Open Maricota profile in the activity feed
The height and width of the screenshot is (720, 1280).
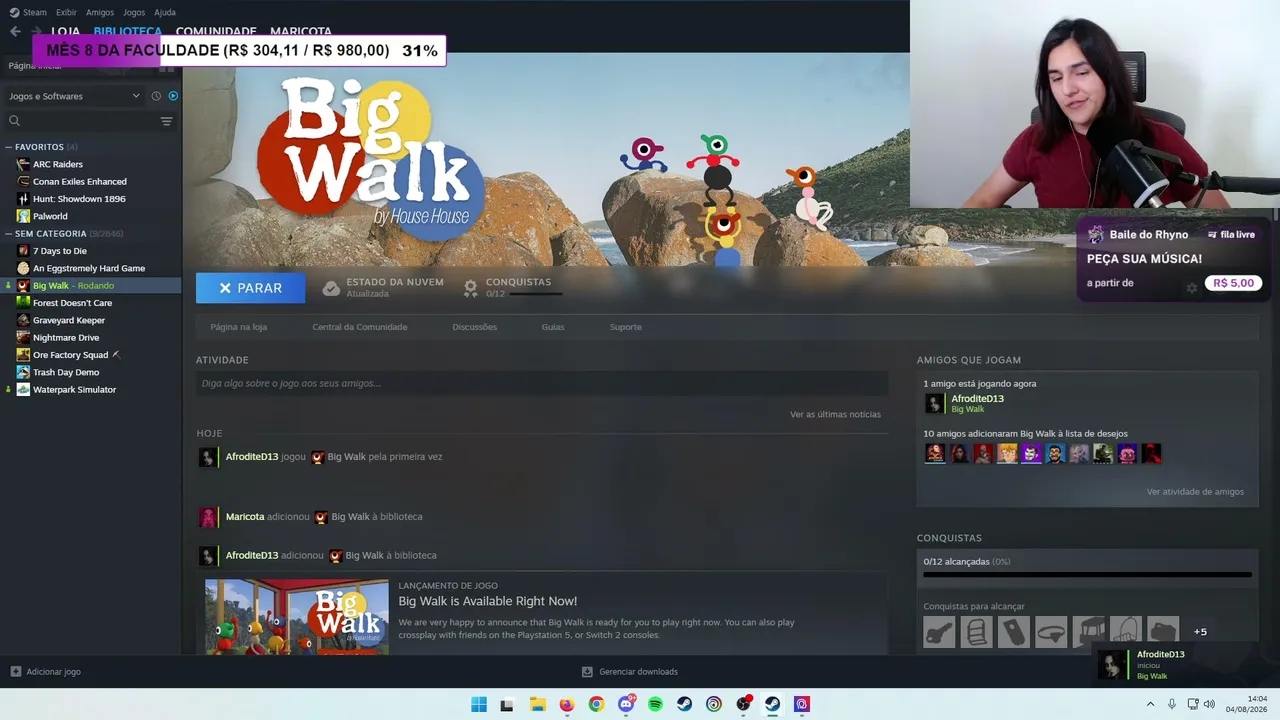click(245, 517)
